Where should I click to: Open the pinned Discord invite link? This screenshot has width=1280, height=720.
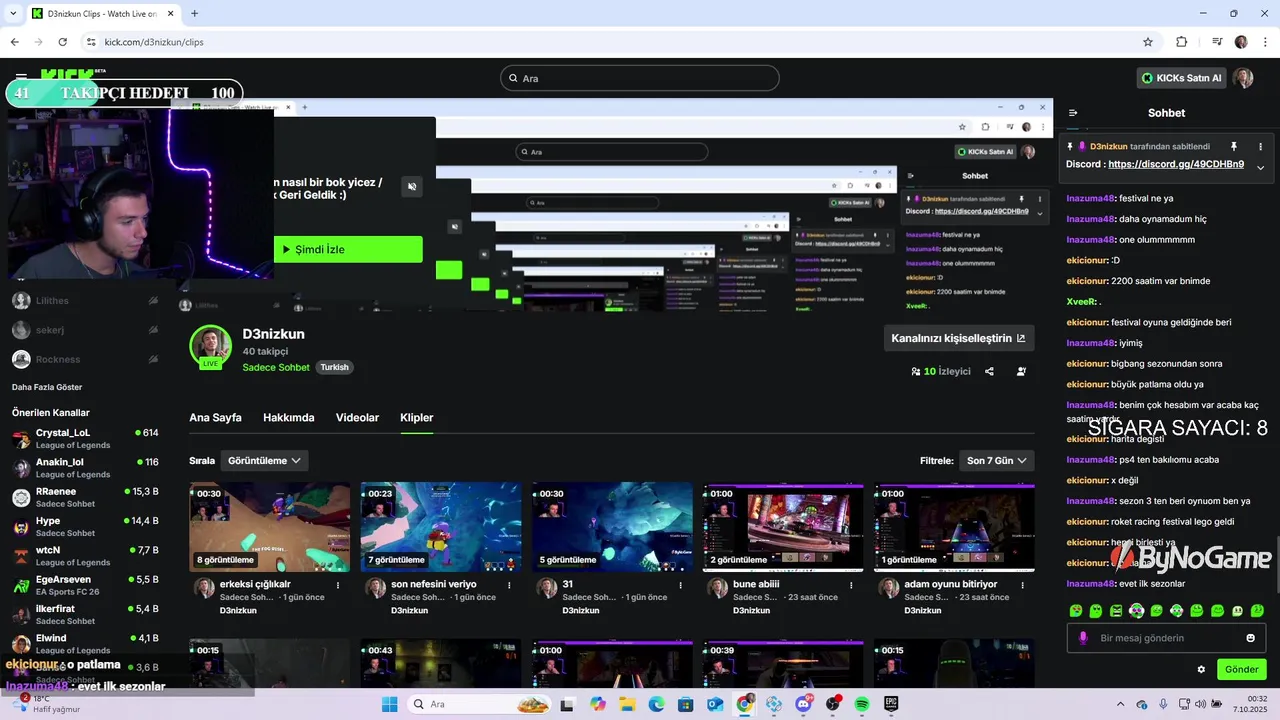tap(1176, 164)
